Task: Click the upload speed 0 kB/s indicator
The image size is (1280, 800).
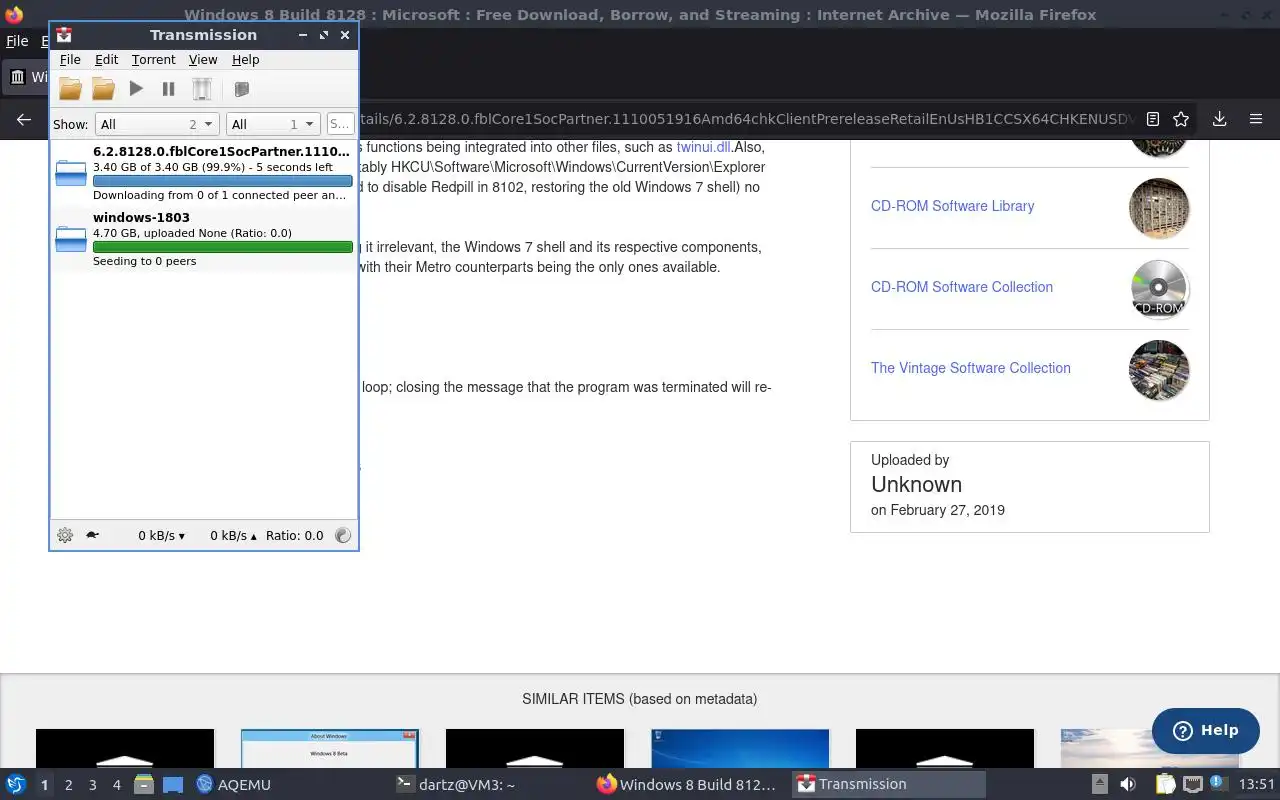Action: (233, 535)
